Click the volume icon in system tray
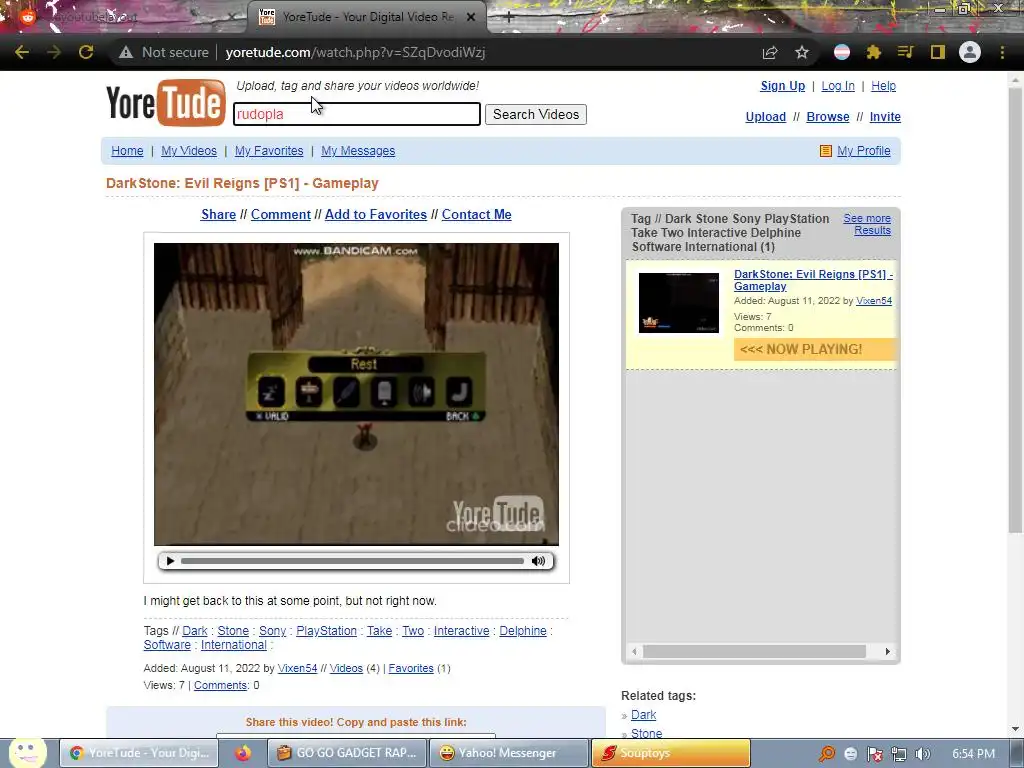The height and width of the screenshot is (768, 1024). click(923, 754)
